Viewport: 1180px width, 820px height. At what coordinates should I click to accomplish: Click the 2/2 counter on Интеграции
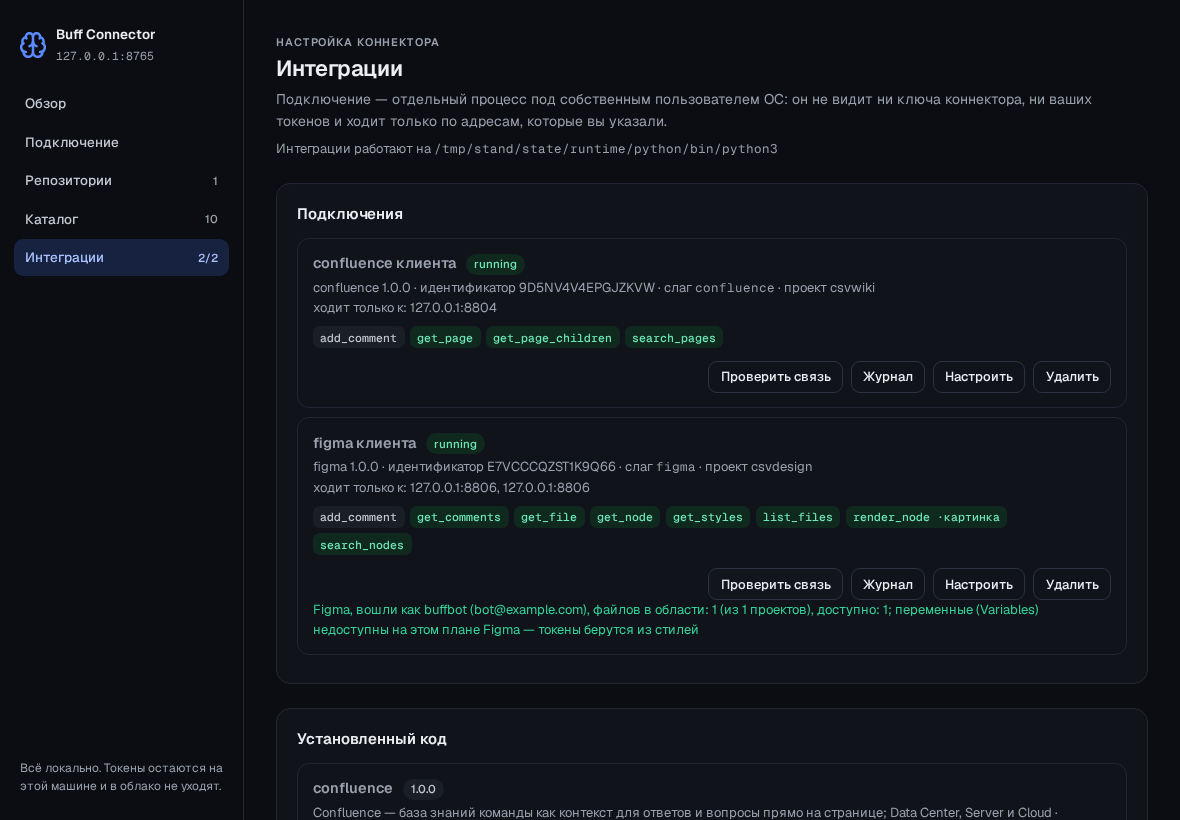coord(208,258)
